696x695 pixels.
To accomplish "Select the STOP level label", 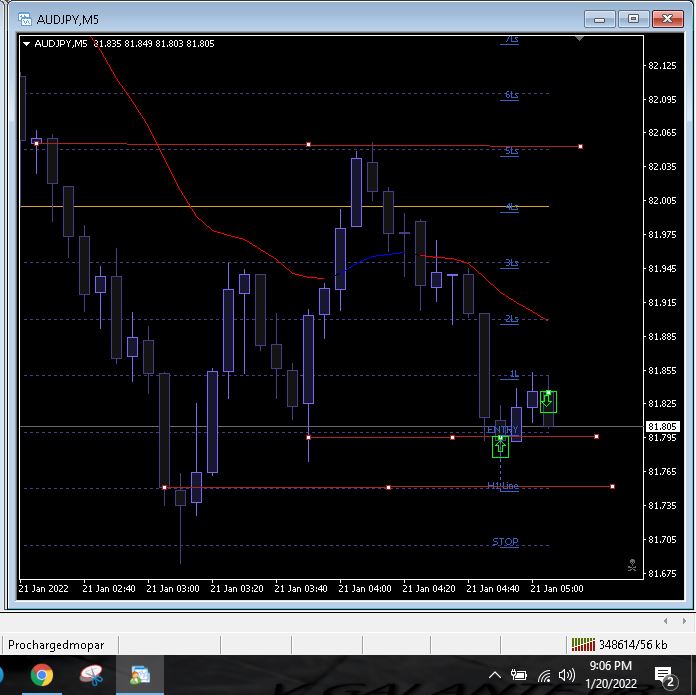I will click(x=505, y=542).
